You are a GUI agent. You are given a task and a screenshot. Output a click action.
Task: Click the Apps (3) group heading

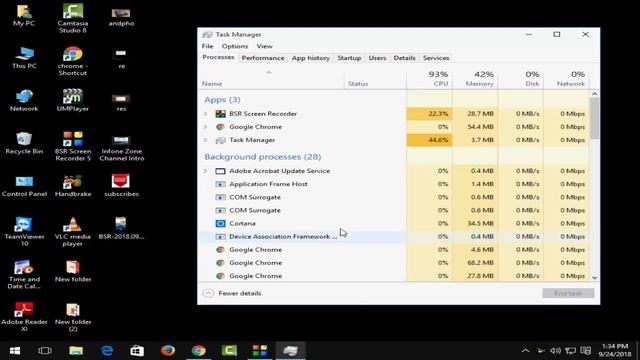tap(222, 100)
